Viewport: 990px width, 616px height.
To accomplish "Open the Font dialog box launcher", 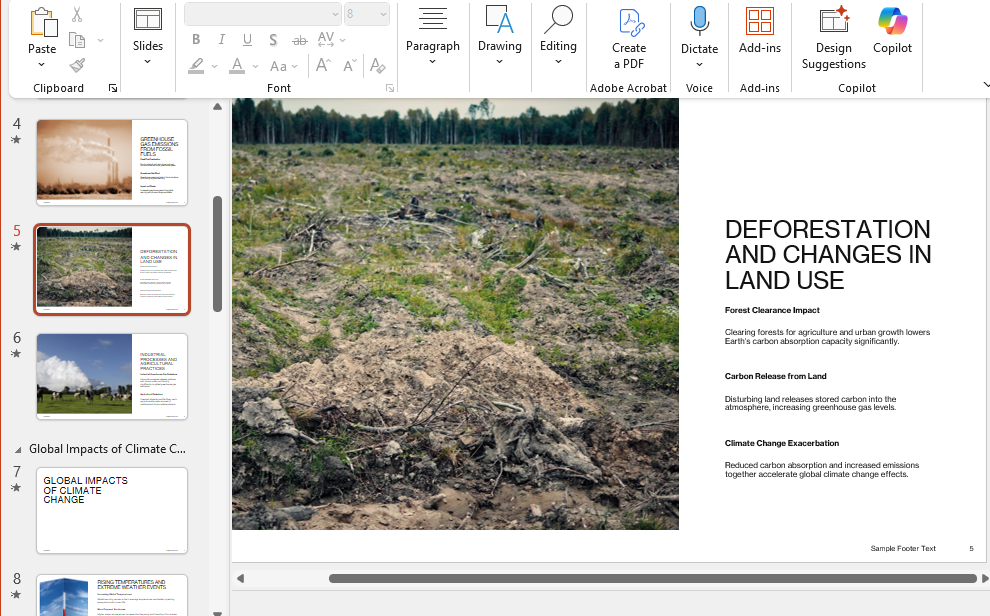I will coord(389,88).
